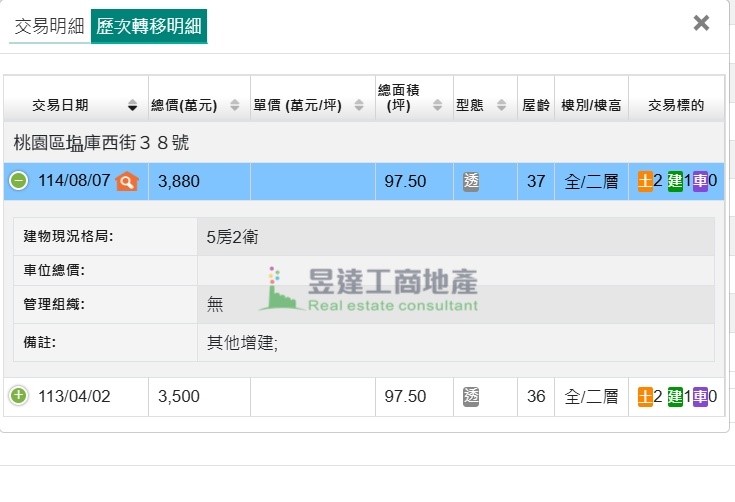Sort table by 總面積 column
The height and width of the screenshot is (502, 735).
point(412,98)
